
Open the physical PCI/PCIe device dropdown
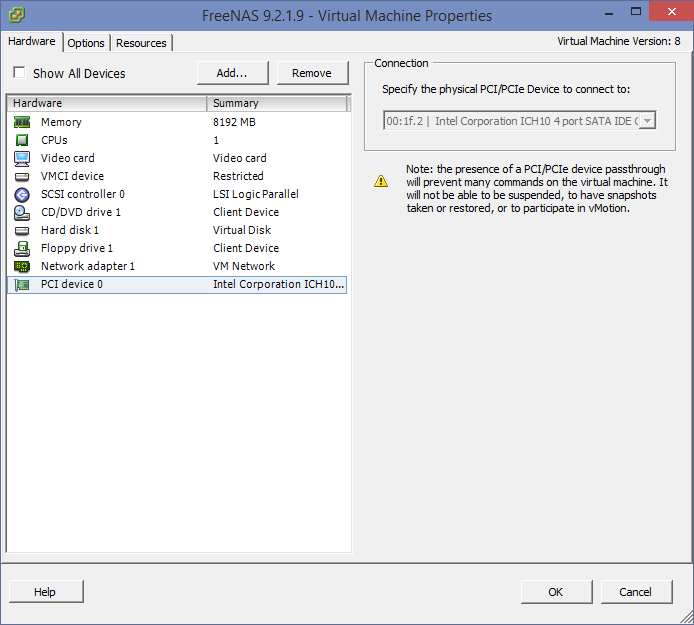click(x=647, y=120)
